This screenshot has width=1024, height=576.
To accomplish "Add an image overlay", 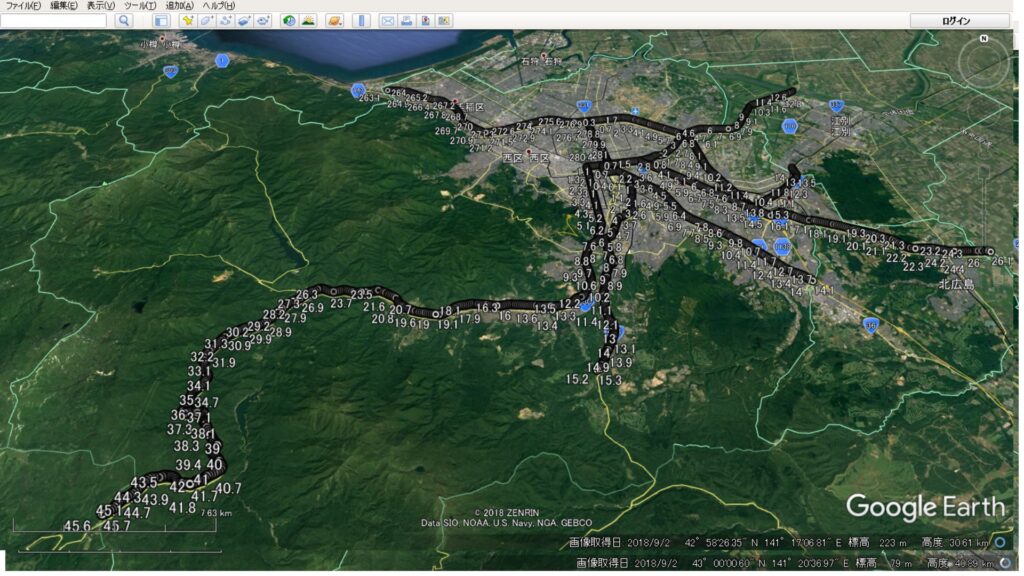I will click(244, 20).
